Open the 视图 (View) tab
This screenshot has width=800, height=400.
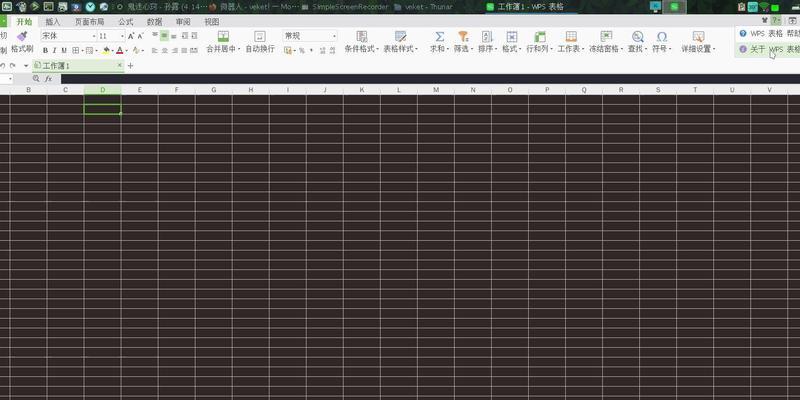(x=211, y=22)
